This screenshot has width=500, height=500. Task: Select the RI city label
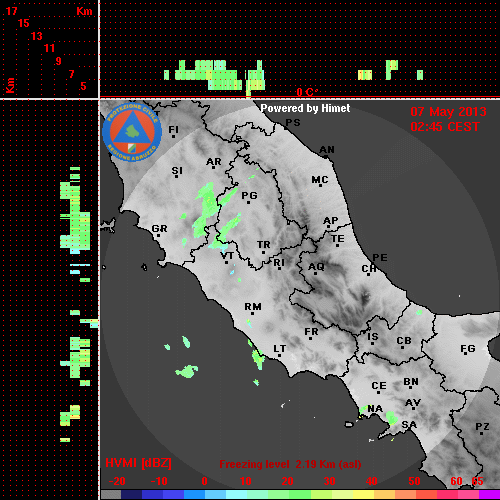point(279,263)
